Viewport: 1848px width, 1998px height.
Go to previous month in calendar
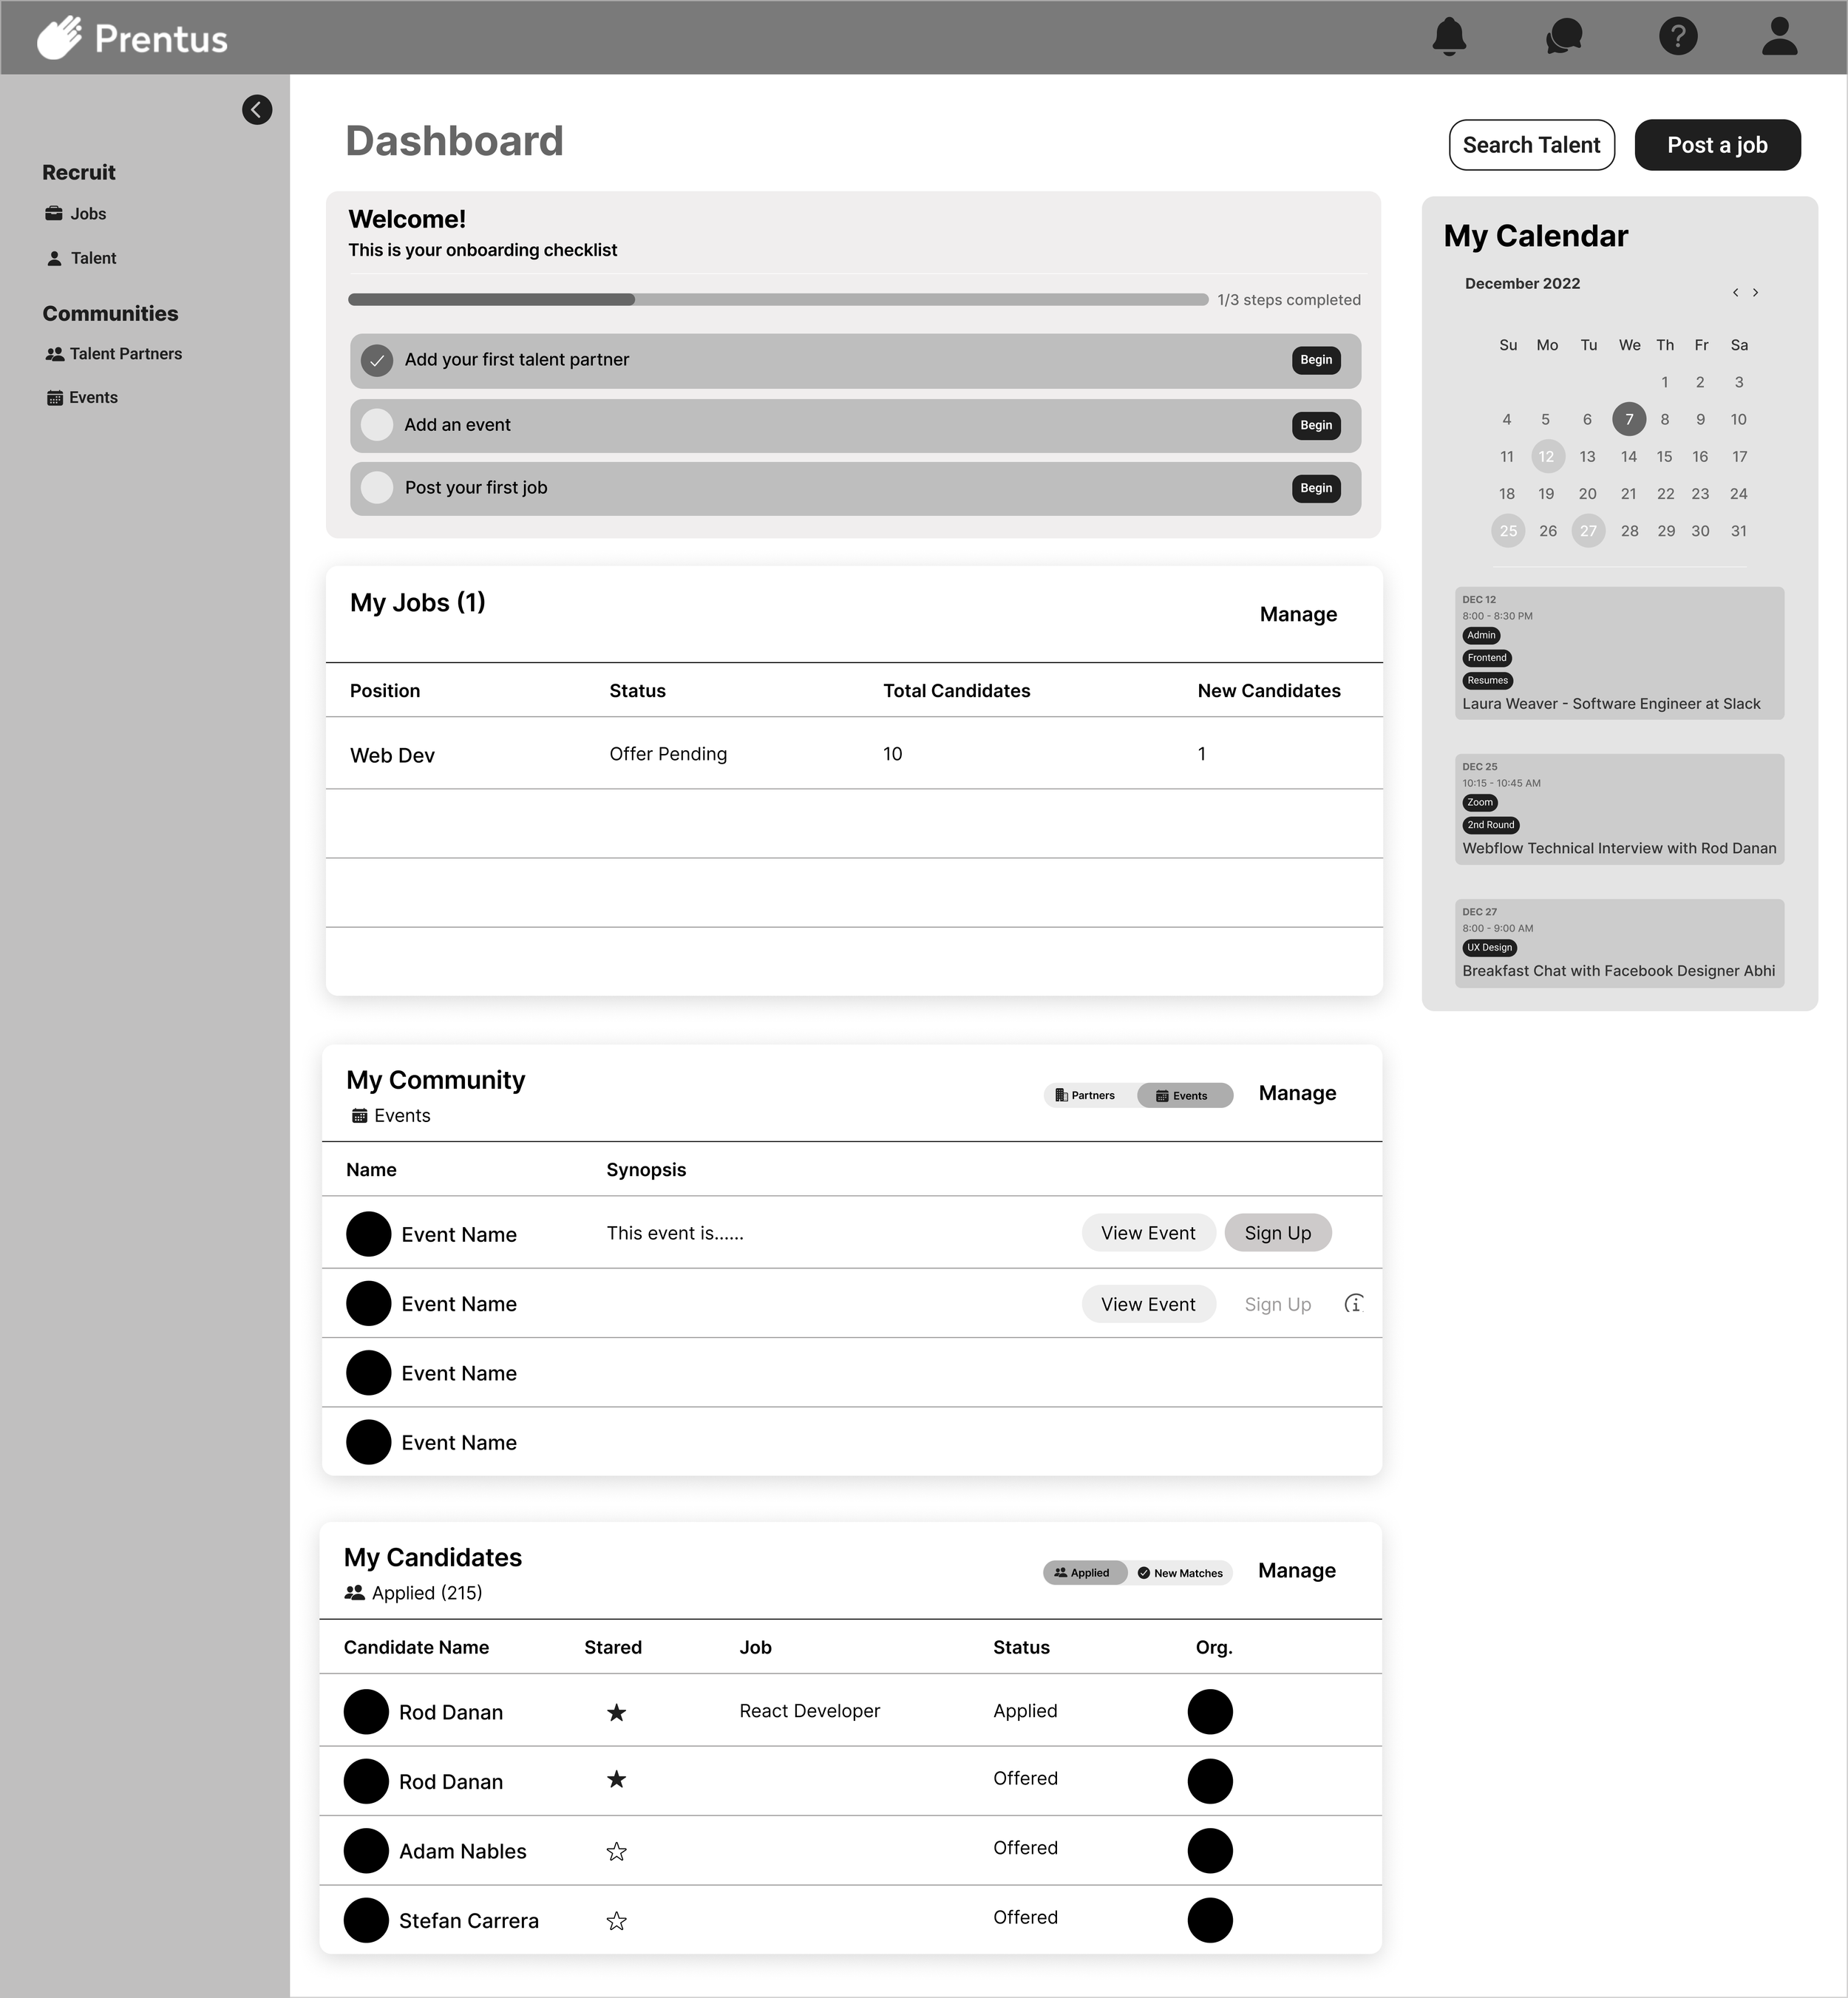(x=1735, y=292)
